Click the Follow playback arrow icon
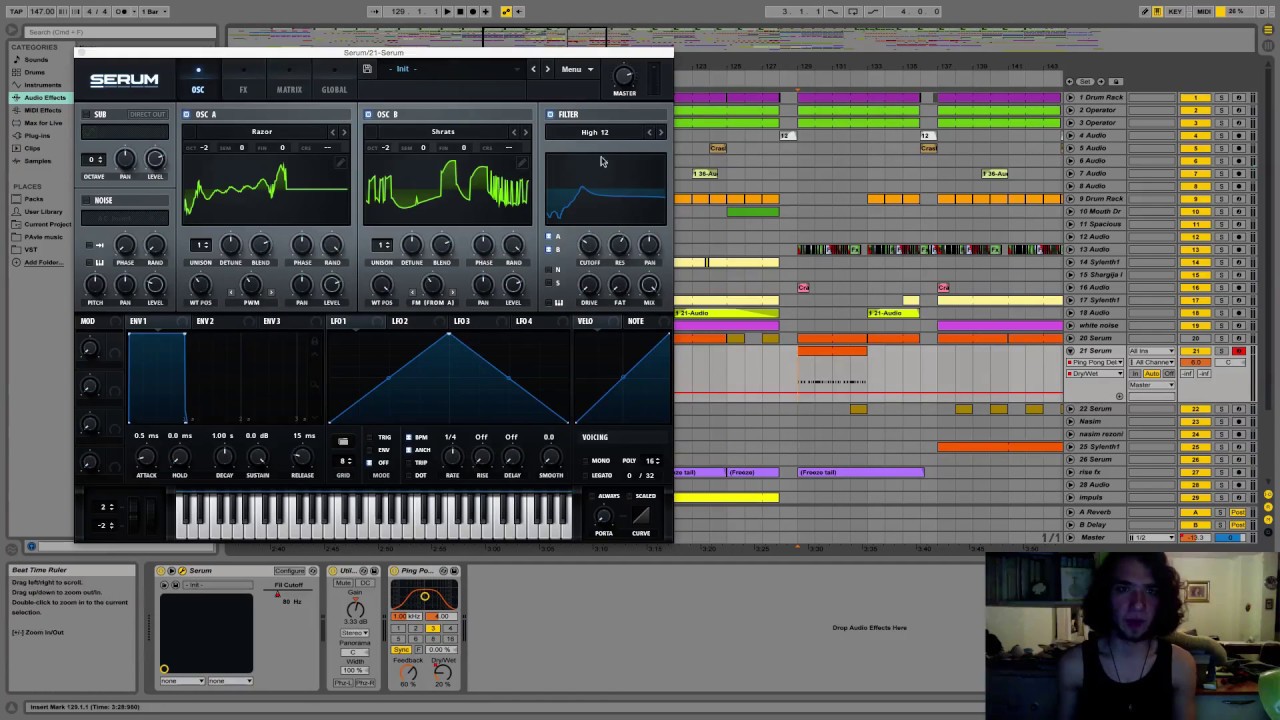 (375, 11)
